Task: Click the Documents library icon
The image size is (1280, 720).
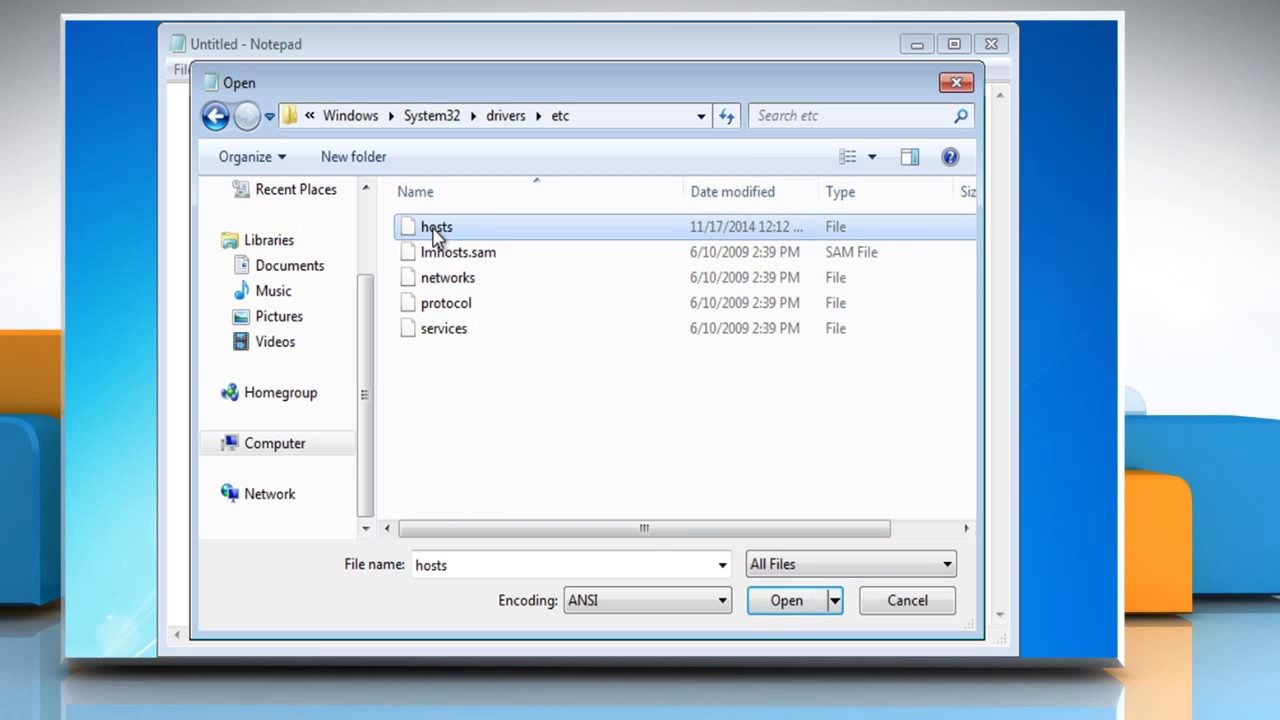Action: point(241,265)
